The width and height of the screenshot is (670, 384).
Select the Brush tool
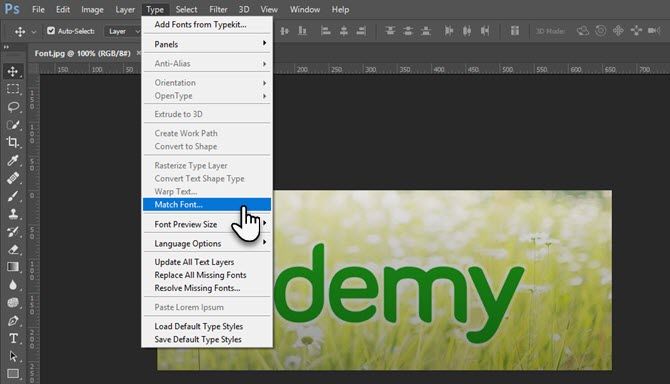click(x=13, y=196)
